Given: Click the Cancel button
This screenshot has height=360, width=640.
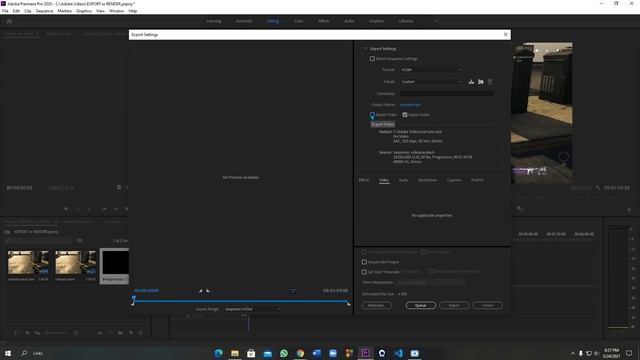Looking at the screenshot, I should coord(487,305).
